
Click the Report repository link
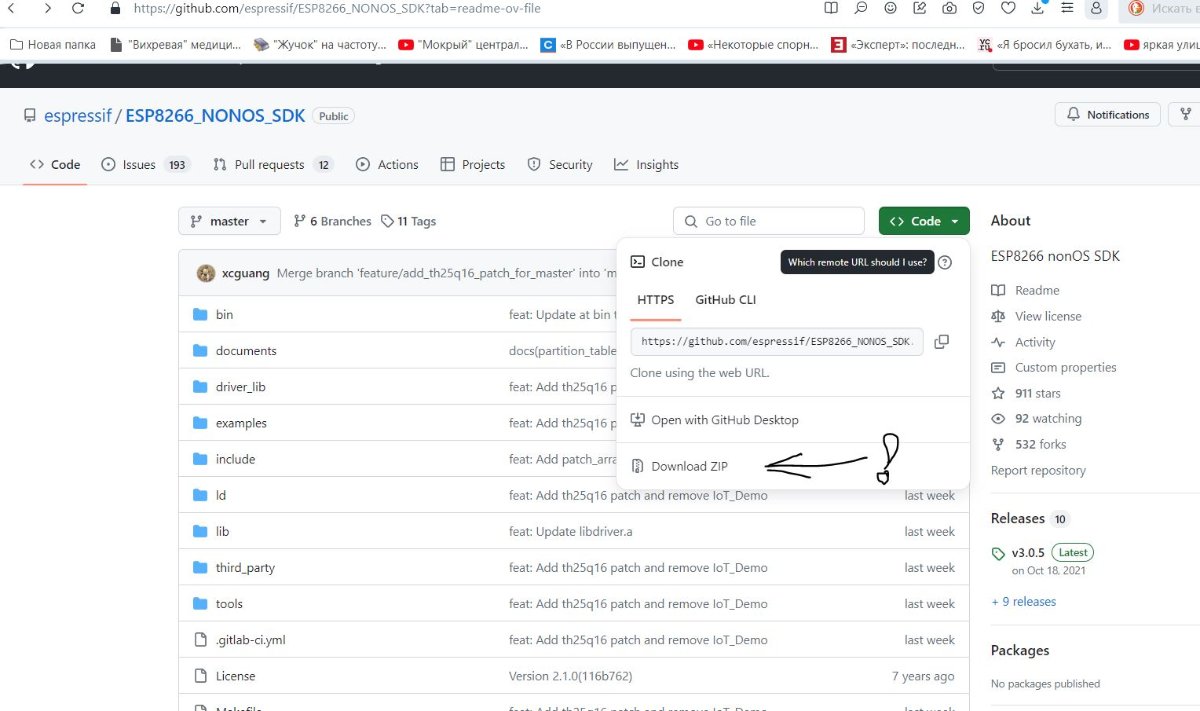[x=1038, y=470]
